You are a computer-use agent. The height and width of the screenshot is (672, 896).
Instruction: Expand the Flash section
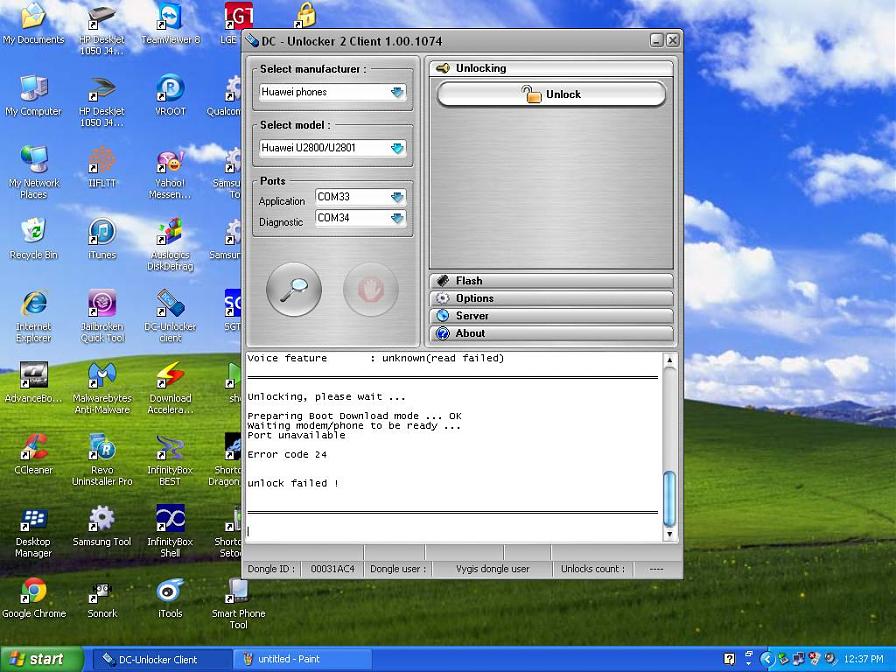coord(551,281)
